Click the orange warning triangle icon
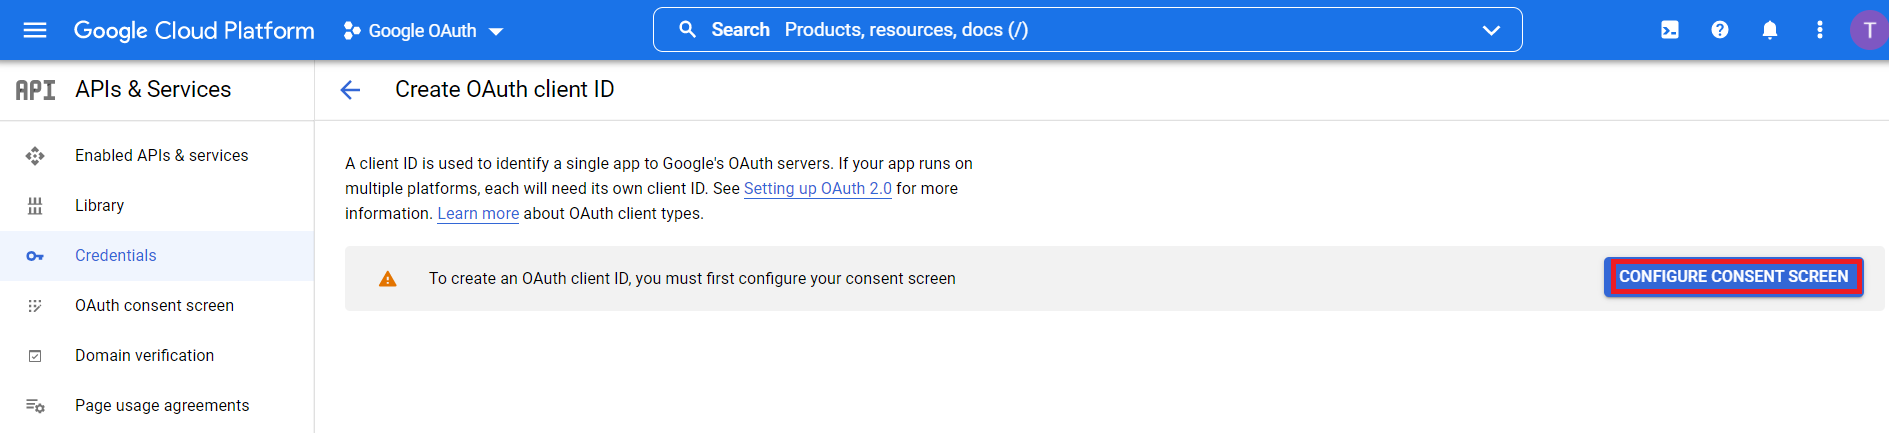 (388, 279)
